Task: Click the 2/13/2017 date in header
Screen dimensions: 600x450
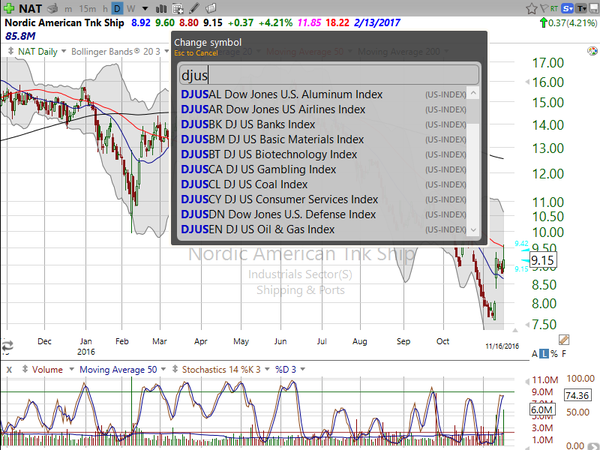Action: pos(377,23)
